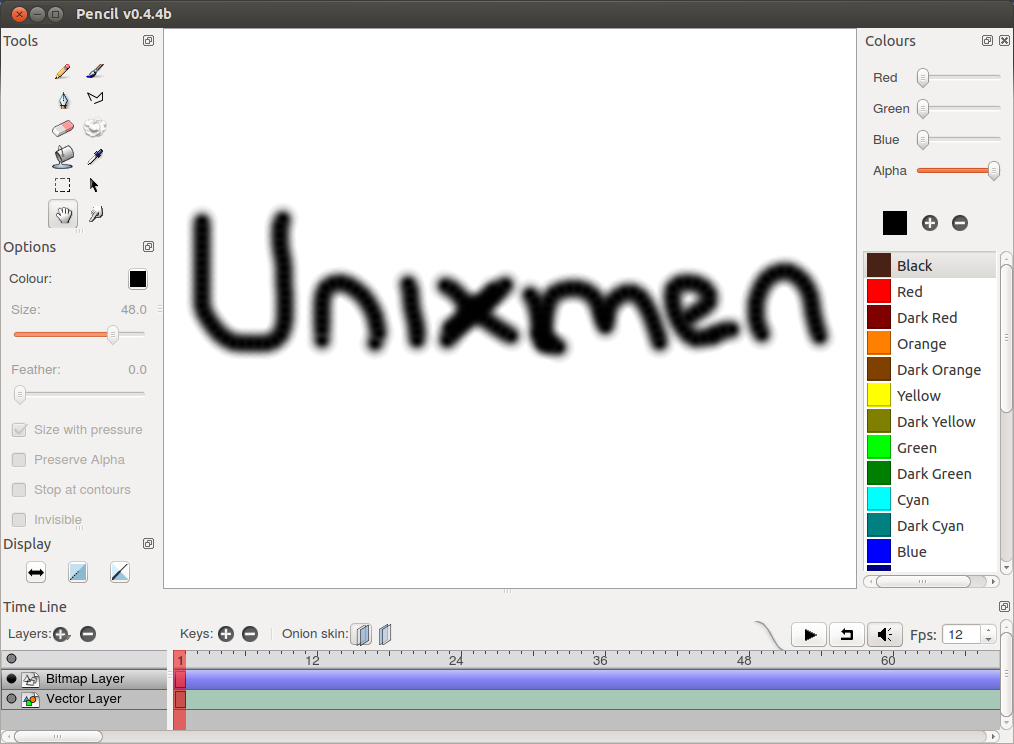The image size is (1014, 744).
Task: Choose Dark Green in the colour list
Action: (x=930, y=474)
